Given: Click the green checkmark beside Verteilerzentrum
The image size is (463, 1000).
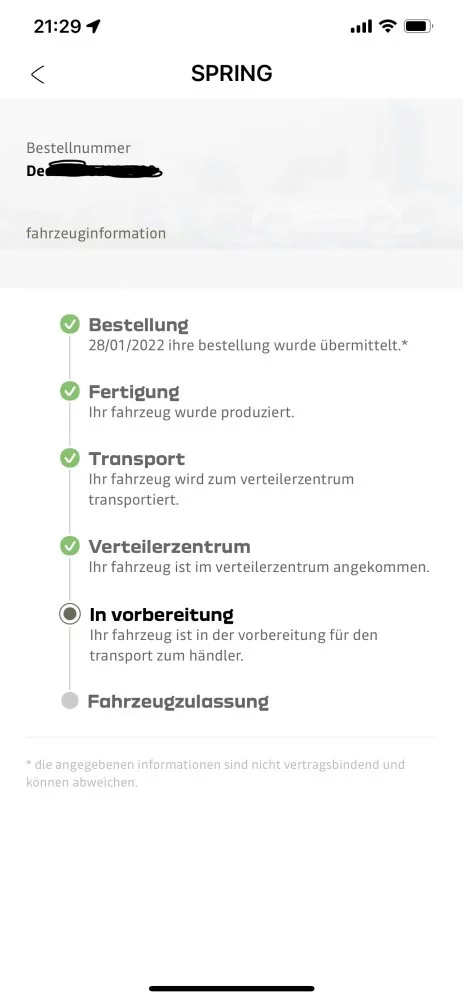Looking at the screenshot, I should click(70, 546).
